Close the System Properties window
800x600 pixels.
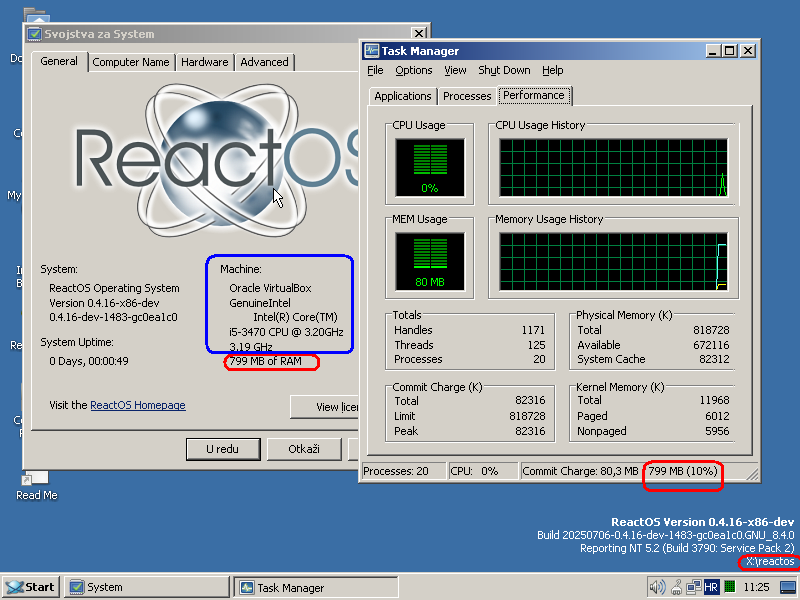click(419, 34)
